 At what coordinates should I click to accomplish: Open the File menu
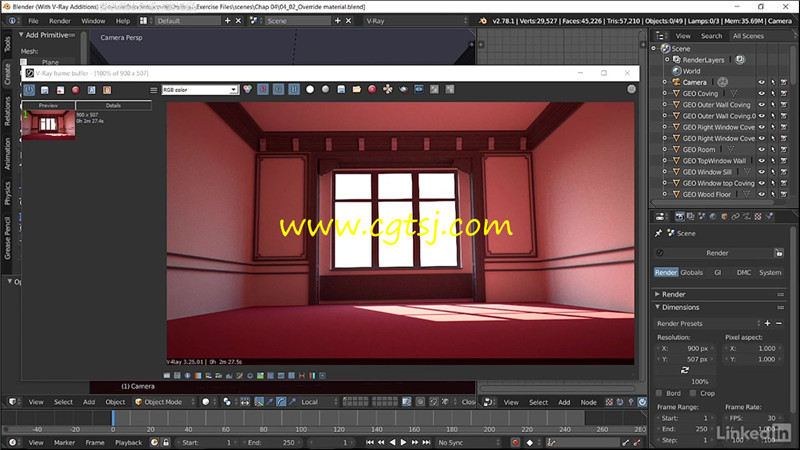point(33,21)
